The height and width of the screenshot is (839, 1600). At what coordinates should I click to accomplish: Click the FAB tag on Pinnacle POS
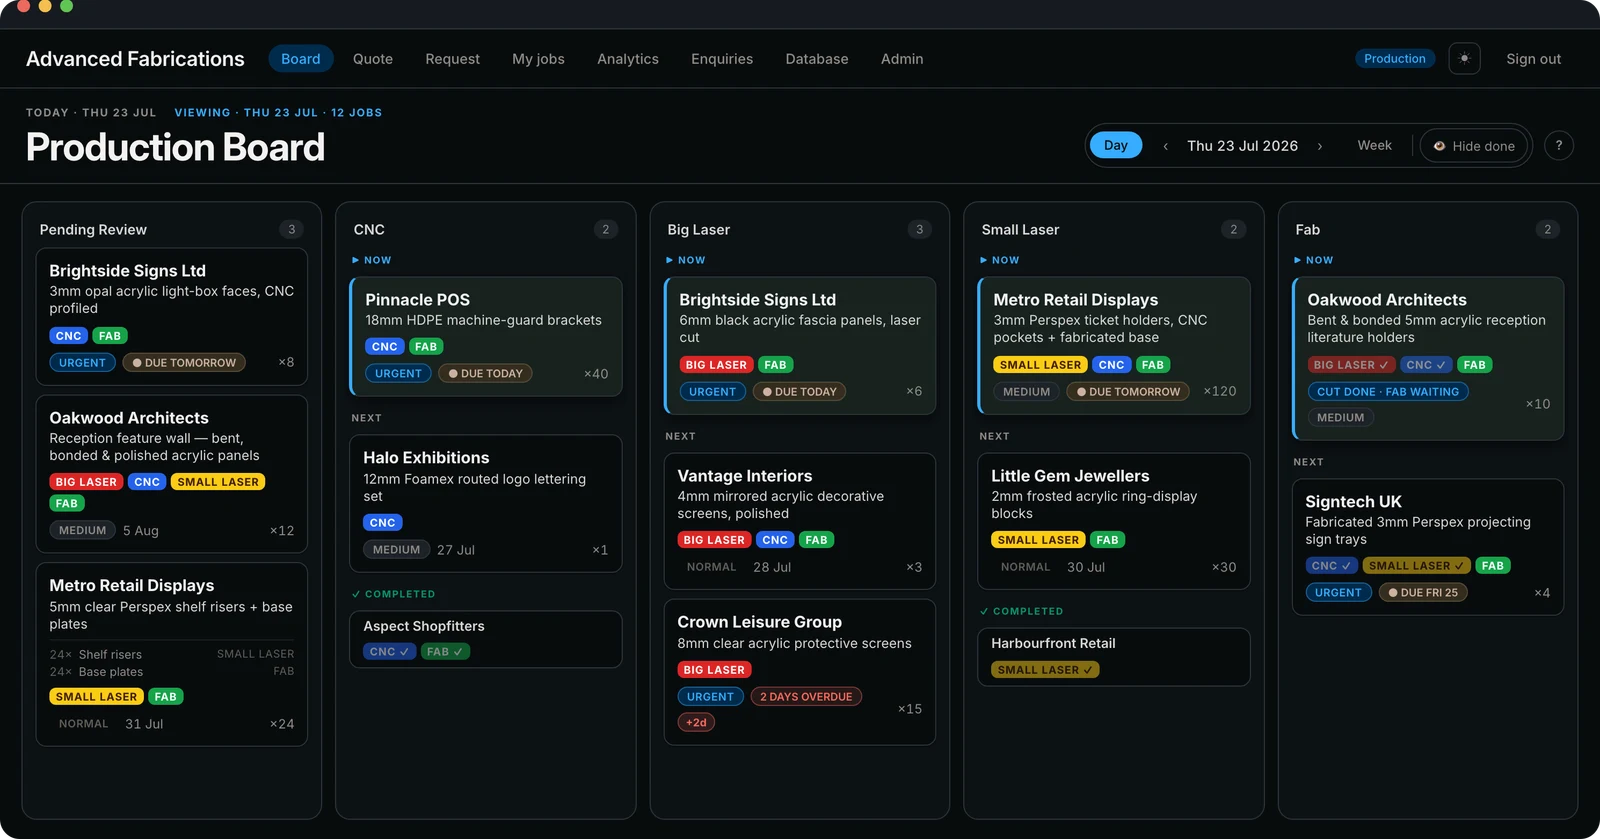tap(426, 347)
